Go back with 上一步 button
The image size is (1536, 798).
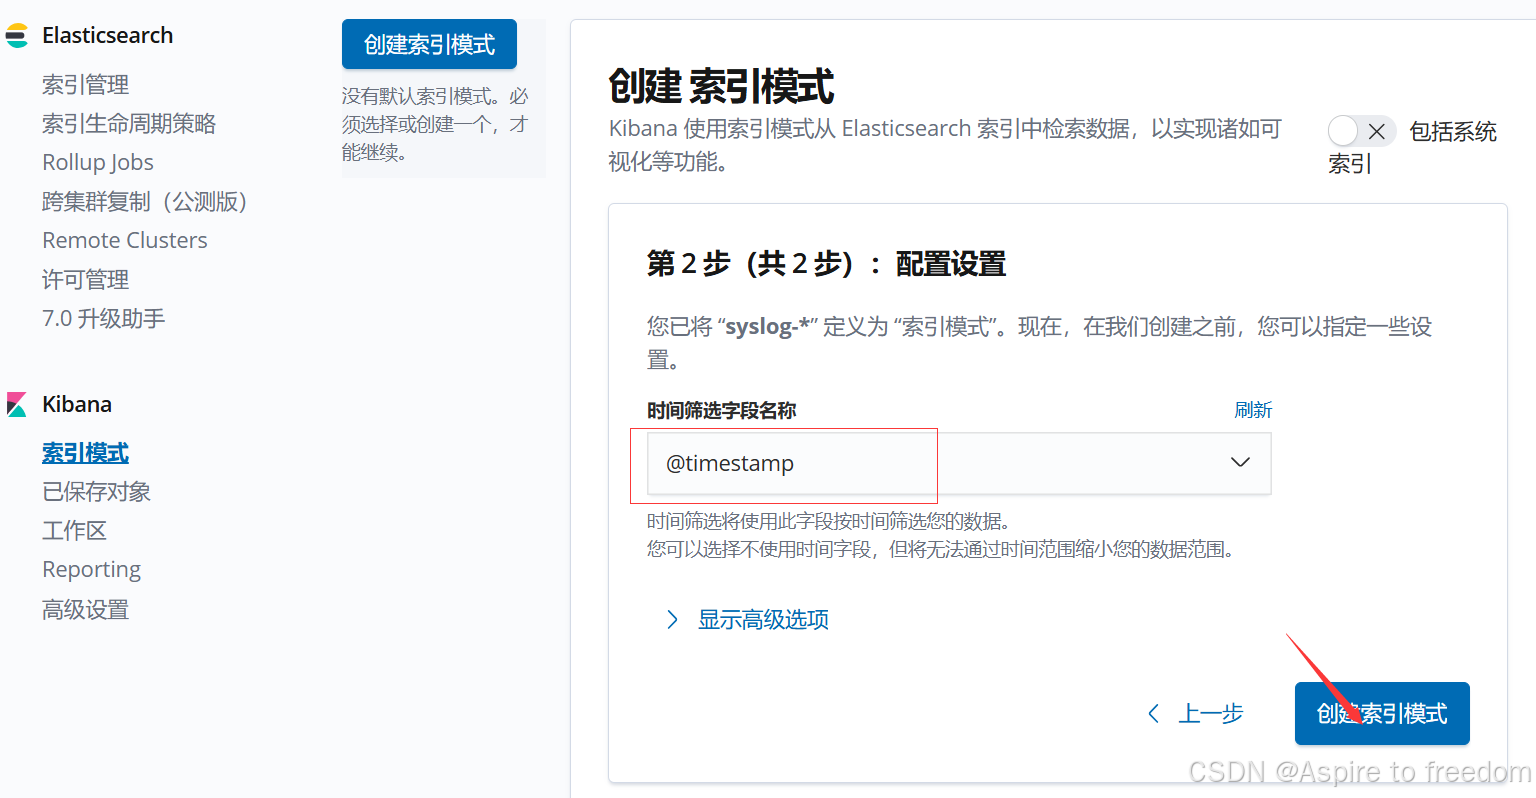(1195, 713)
